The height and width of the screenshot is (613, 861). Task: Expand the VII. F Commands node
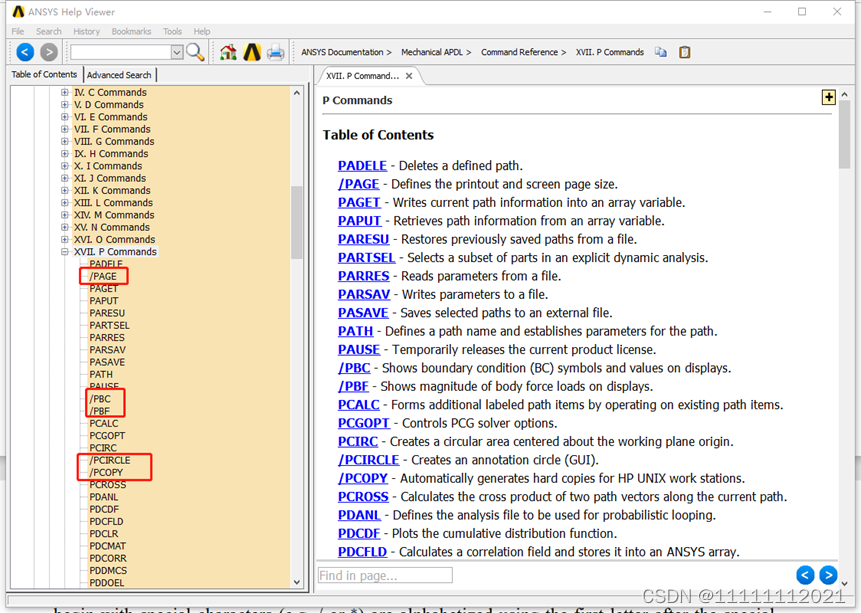(65, 129)
